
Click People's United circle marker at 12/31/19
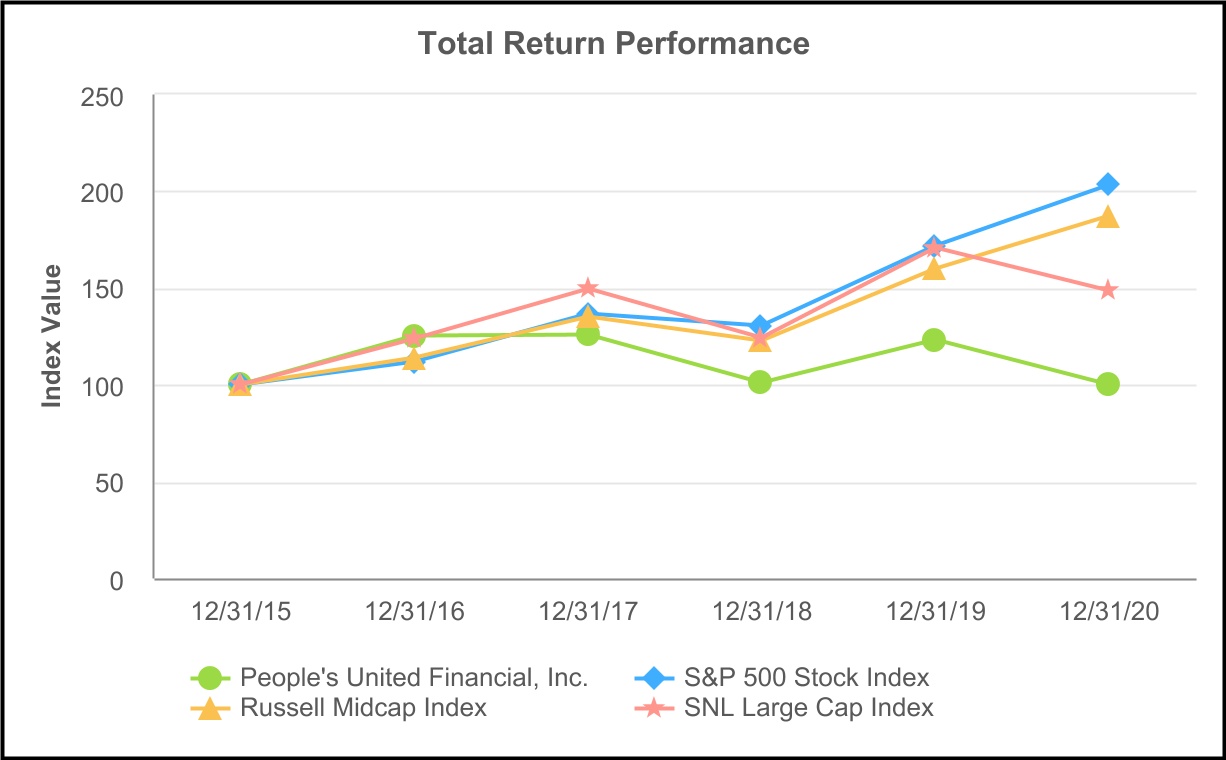point(933,340)
